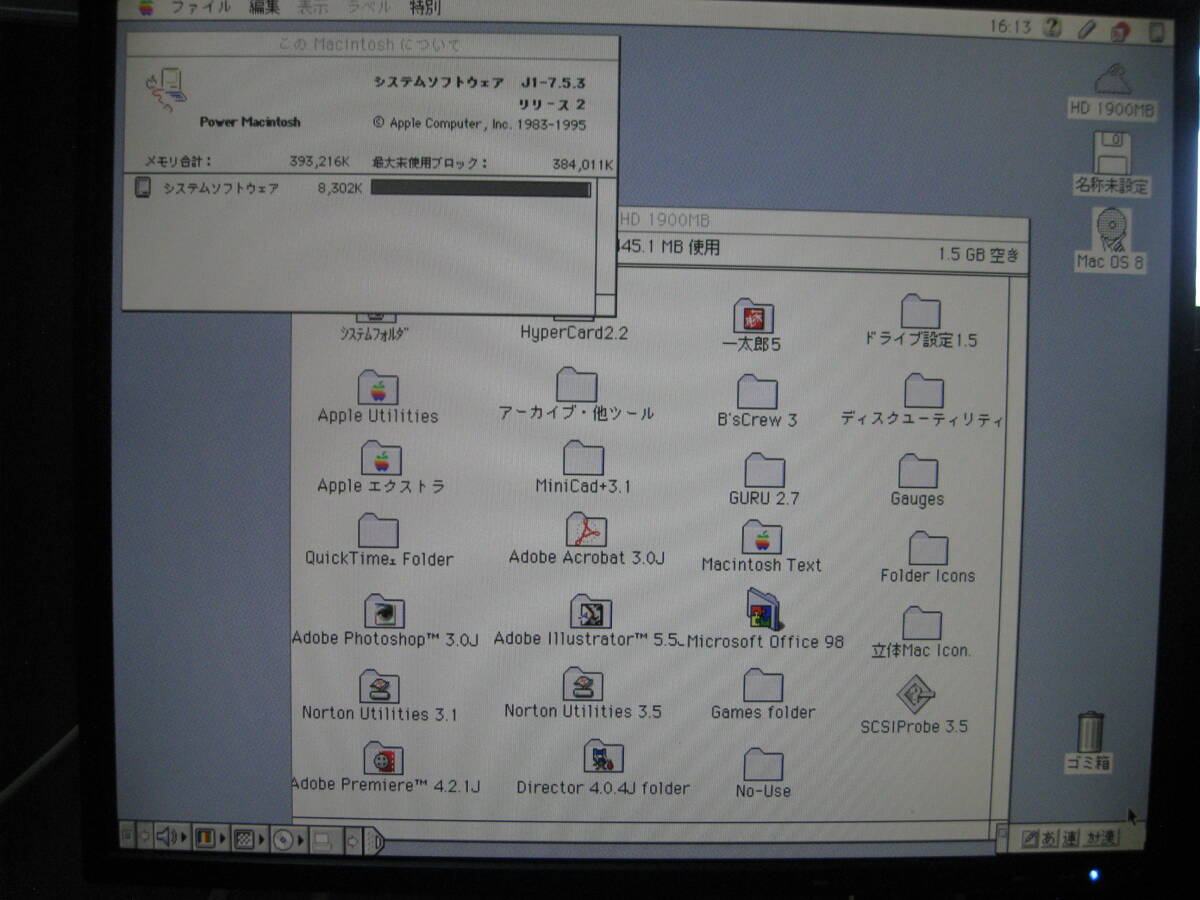Viewport: 1200px width, 900px height.
Task: Select the 立体Mac Icon. folder
Action: click(x=922, y=622)
